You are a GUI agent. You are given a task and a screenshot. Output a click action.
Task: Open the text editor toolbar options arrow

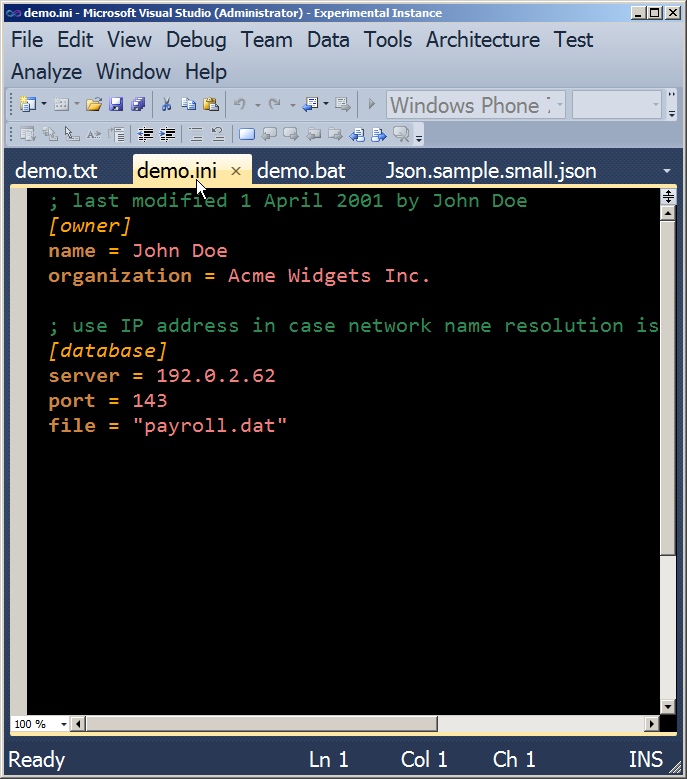click(x=419, y=136)
